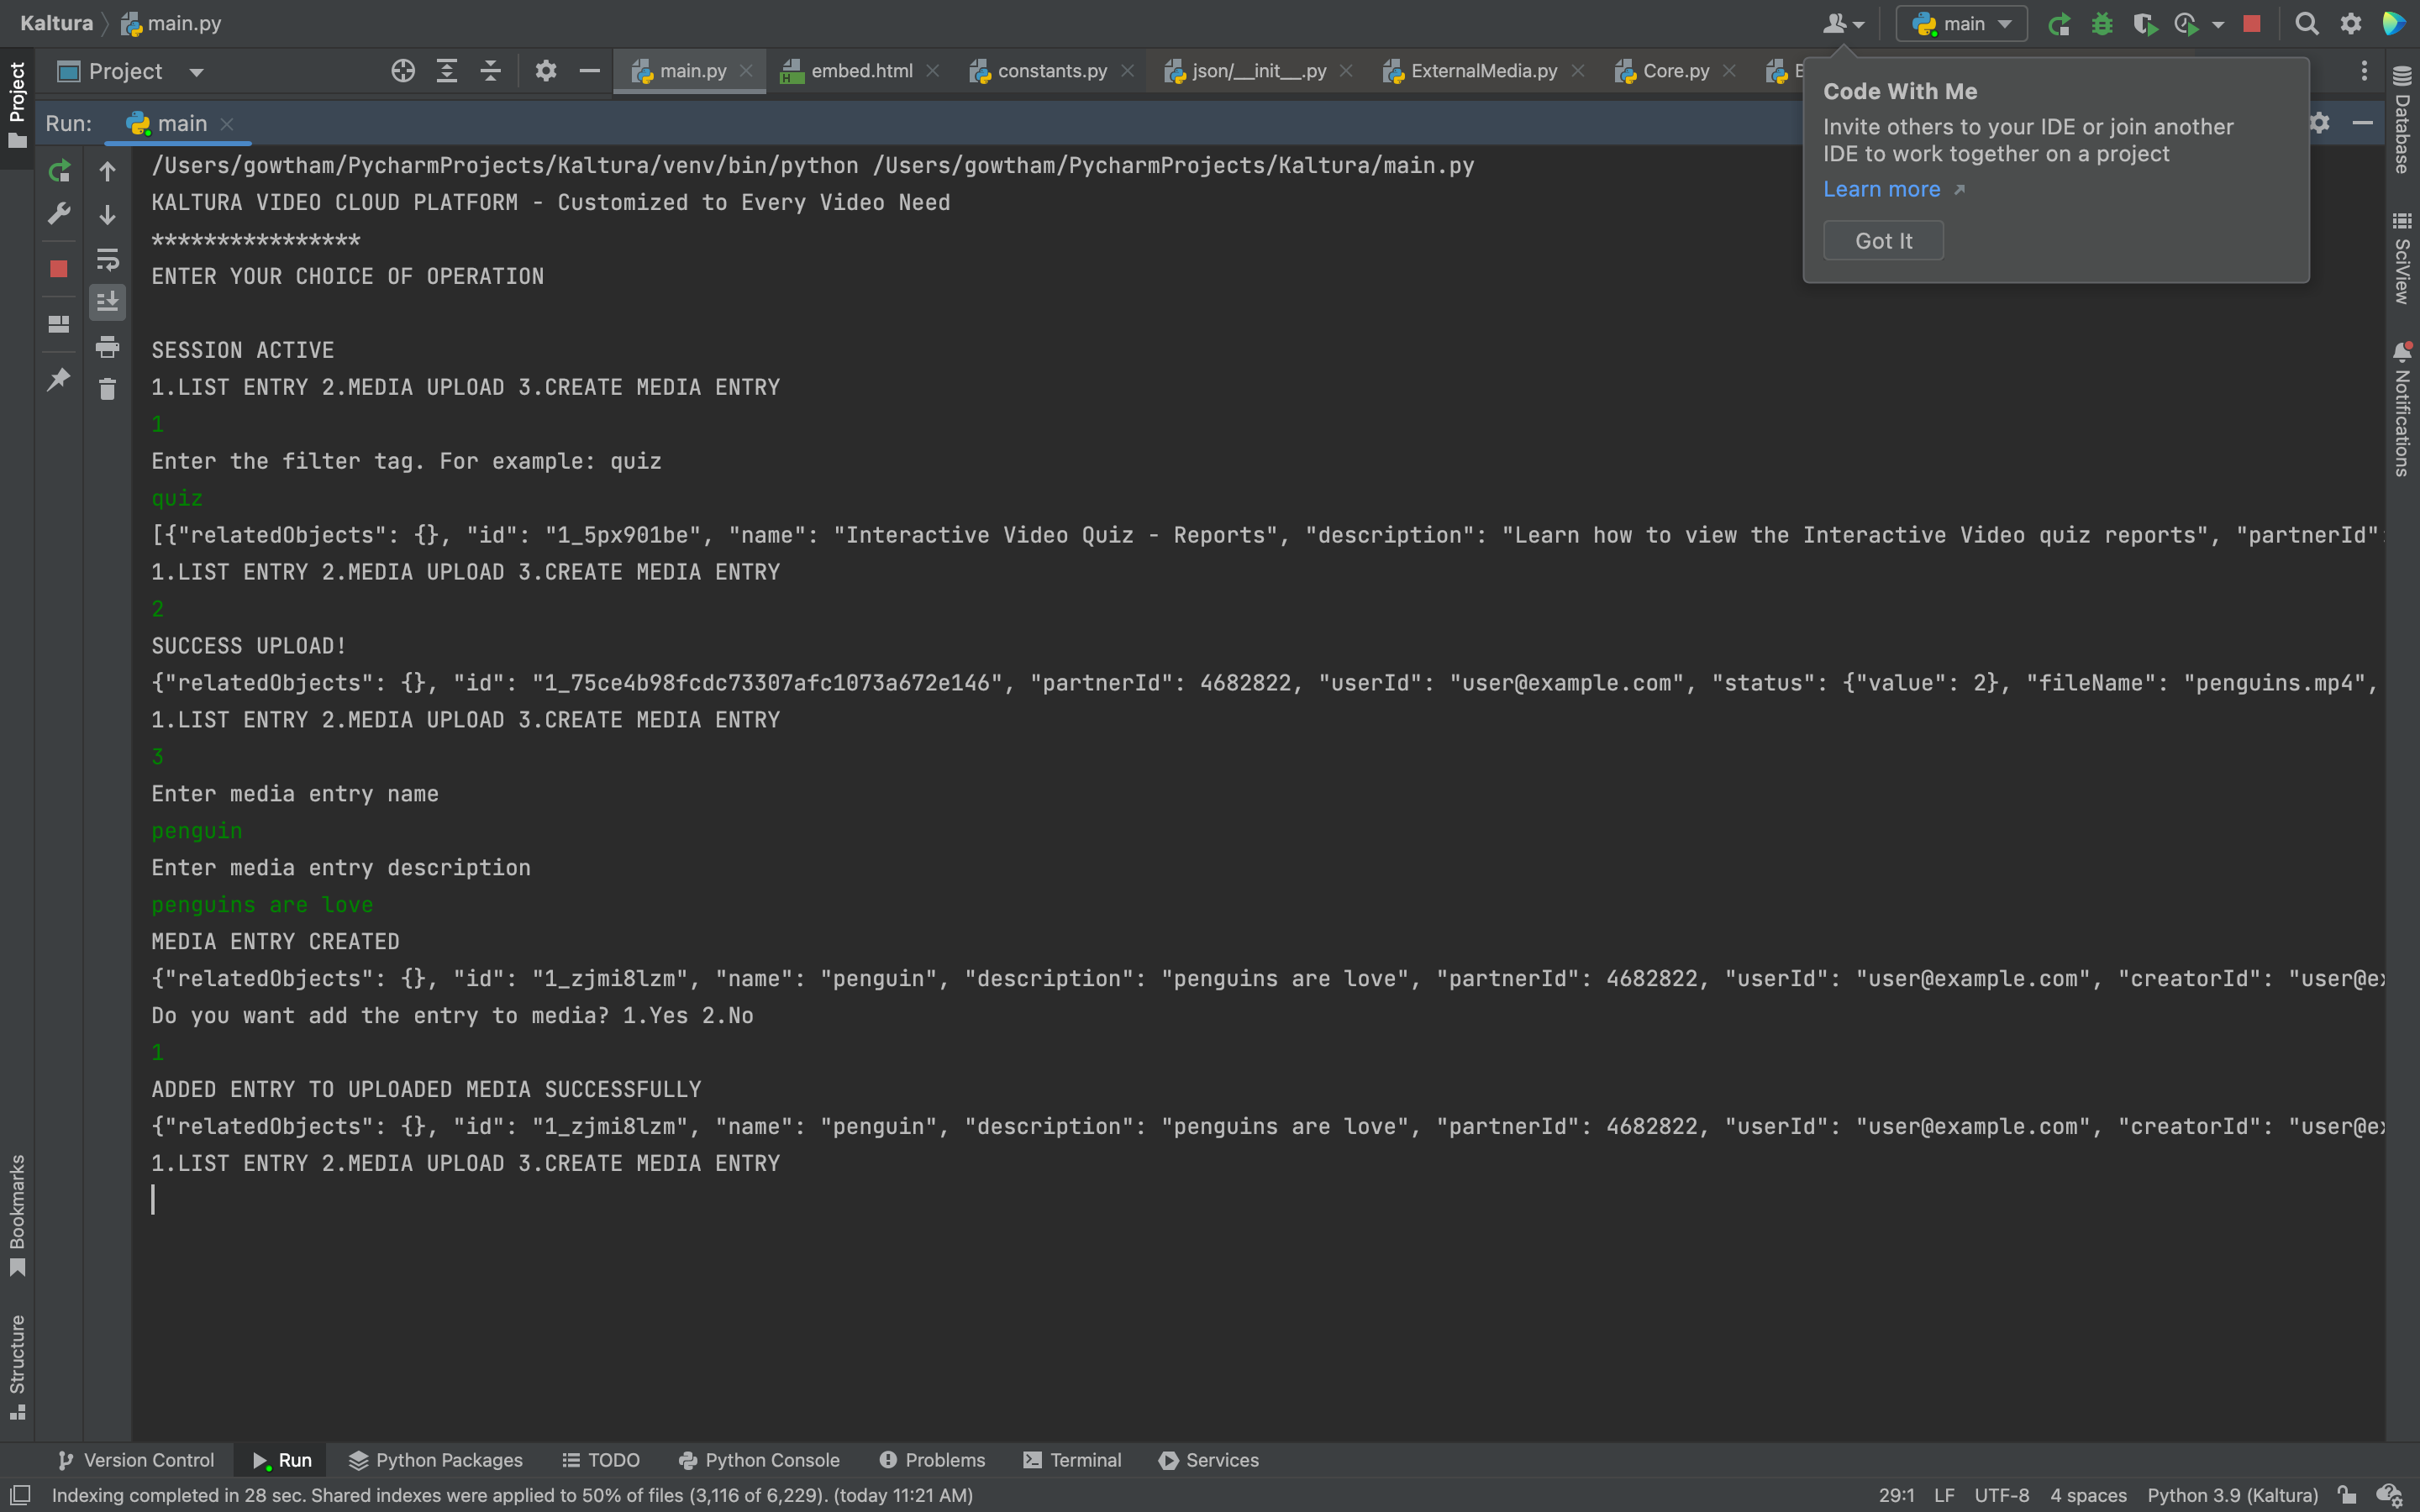Click the Search Everywhere magnifier icon
The width and height of the screenshot is (2420, 1512).
(2306, 24)
